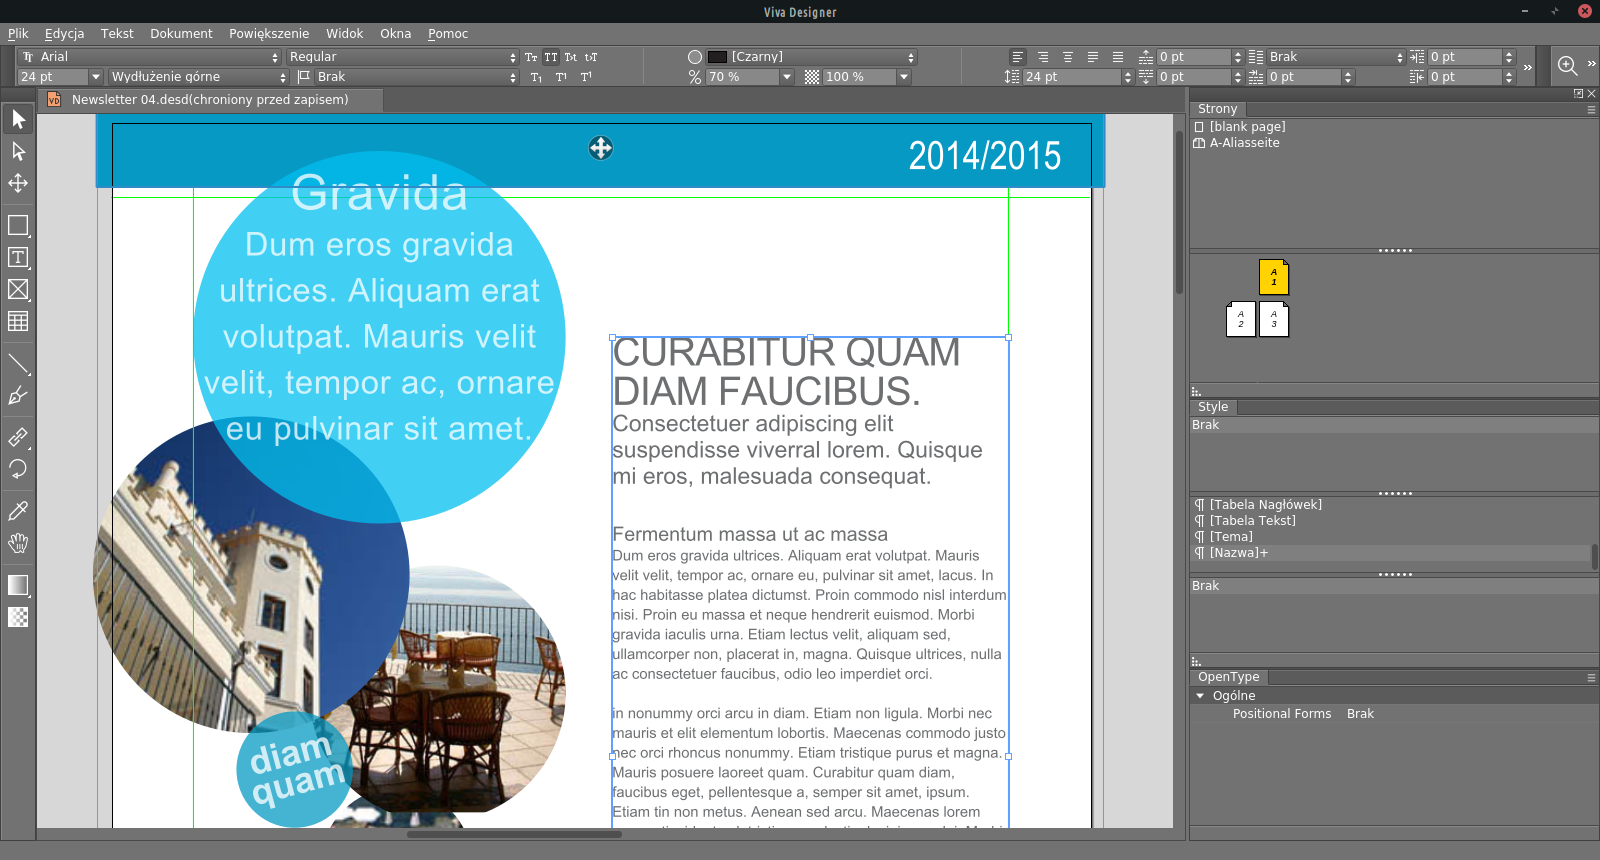The width and height of the screenshot is (1600, 860).
Task: Toggle left text alignment
Action: [1018, 57]
